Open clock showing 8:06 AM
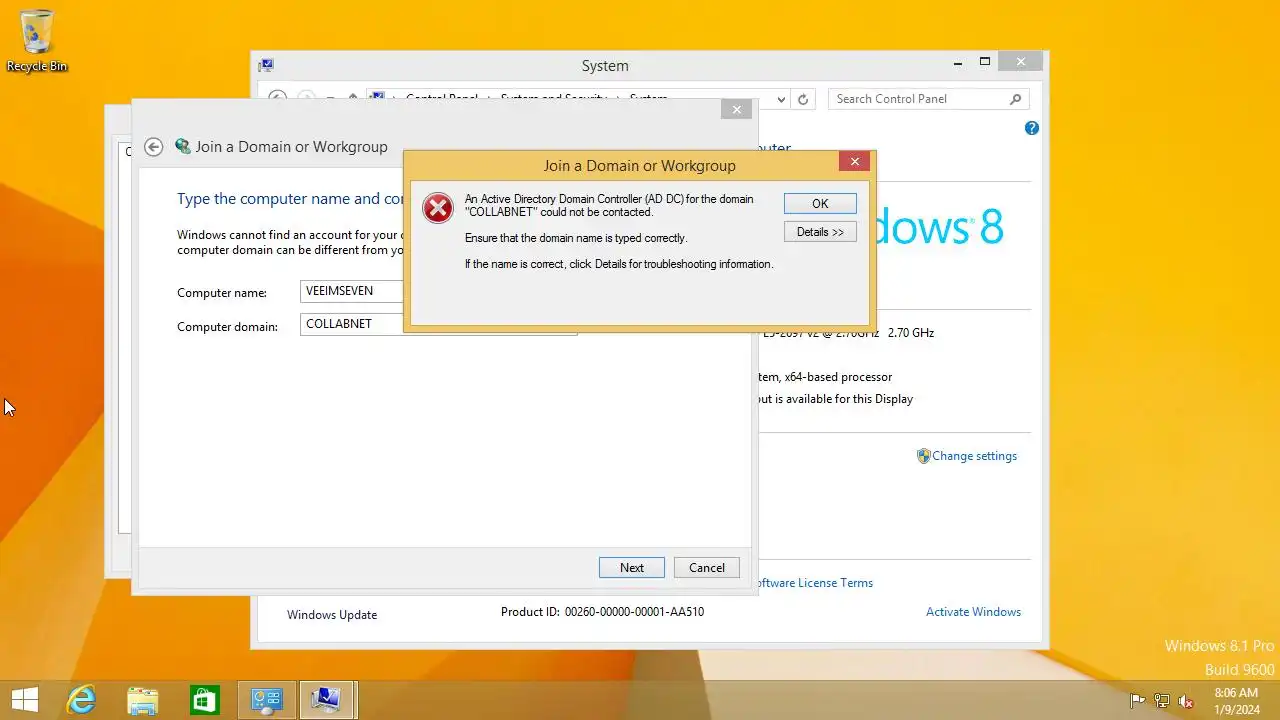Screen dimensions: 1280x720 pos(1236,700)
